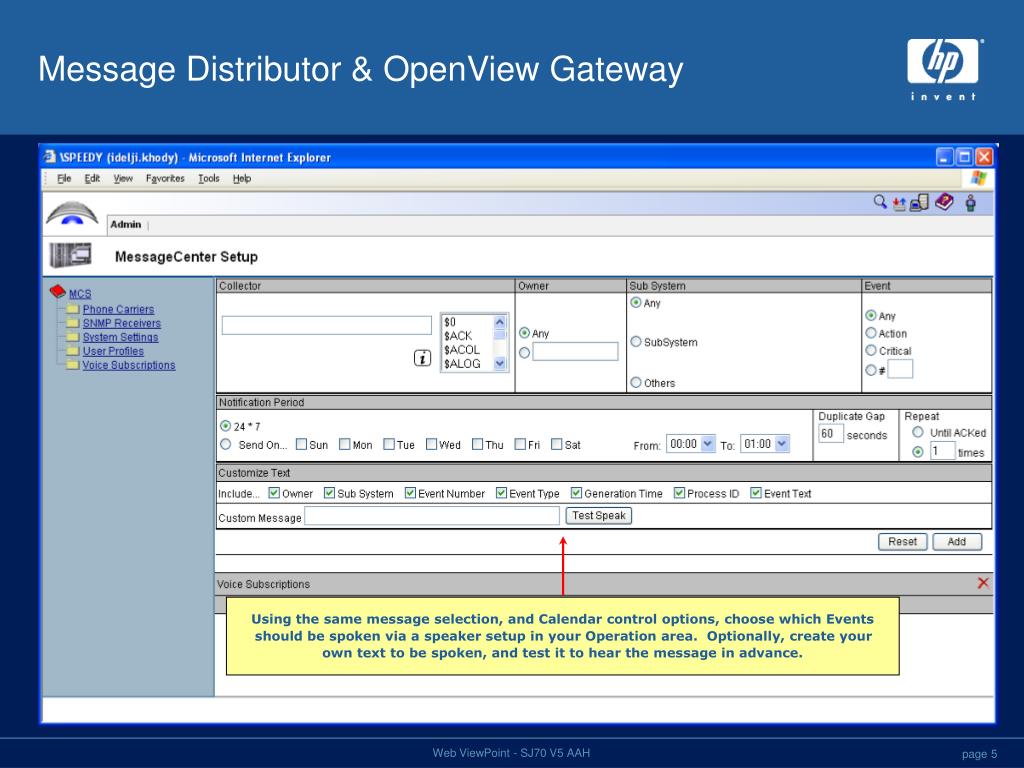Click the Voice Subscriptions folder icon
This screenshot has width=1024, height=768.
73,364
